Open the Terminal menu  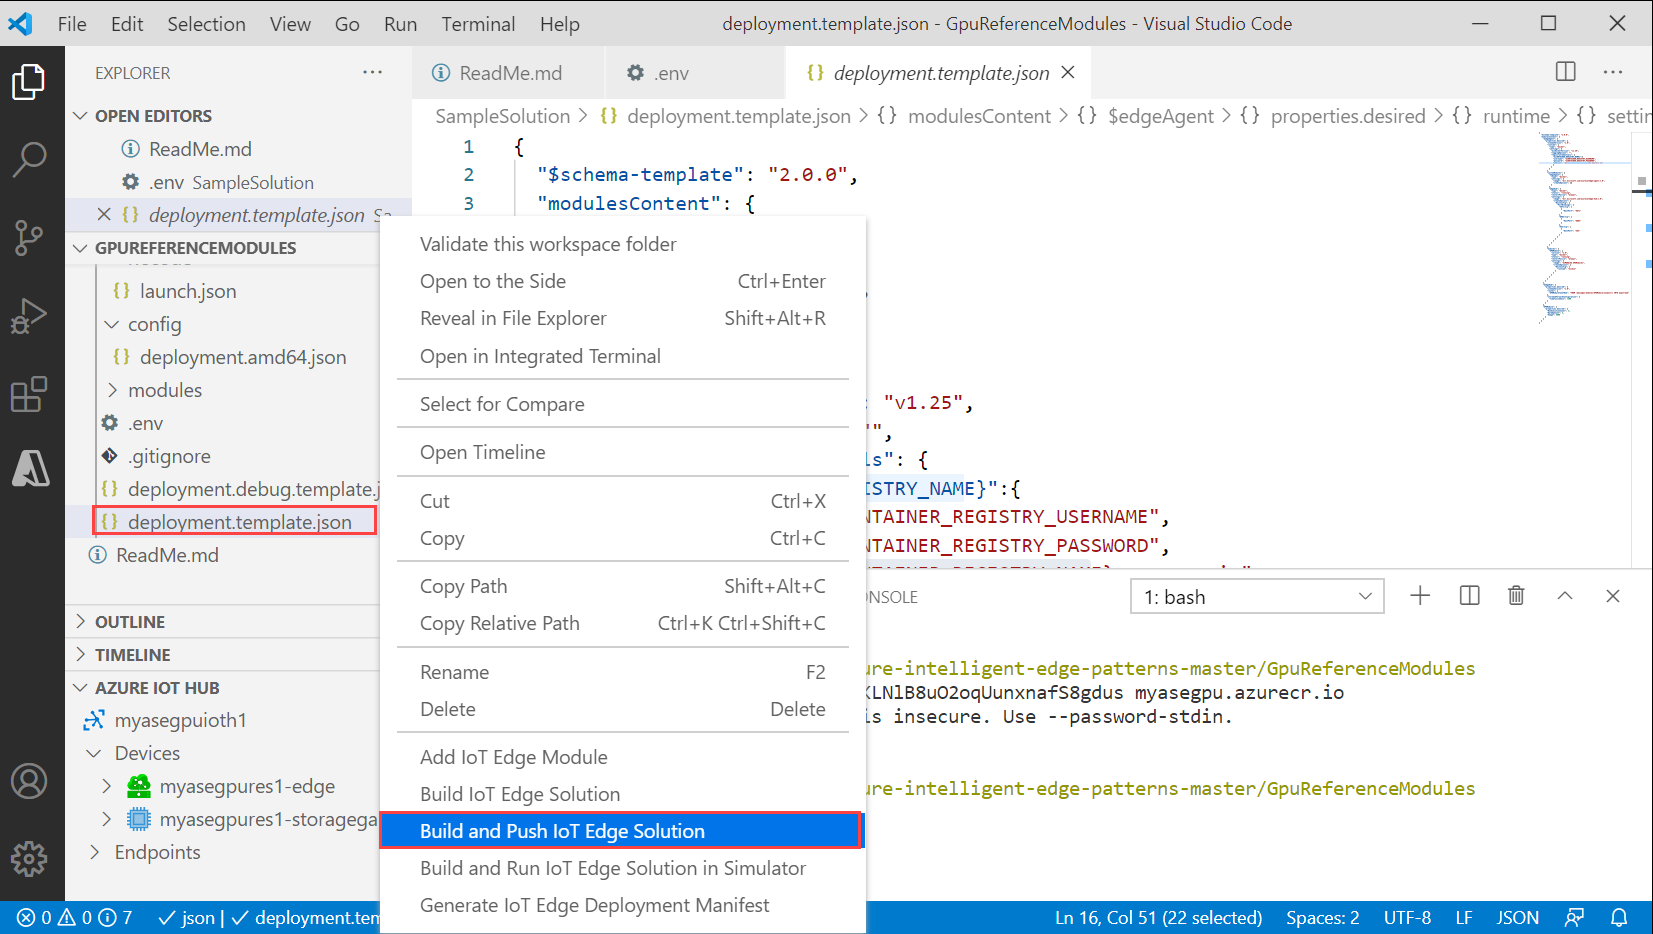point(478,23)
